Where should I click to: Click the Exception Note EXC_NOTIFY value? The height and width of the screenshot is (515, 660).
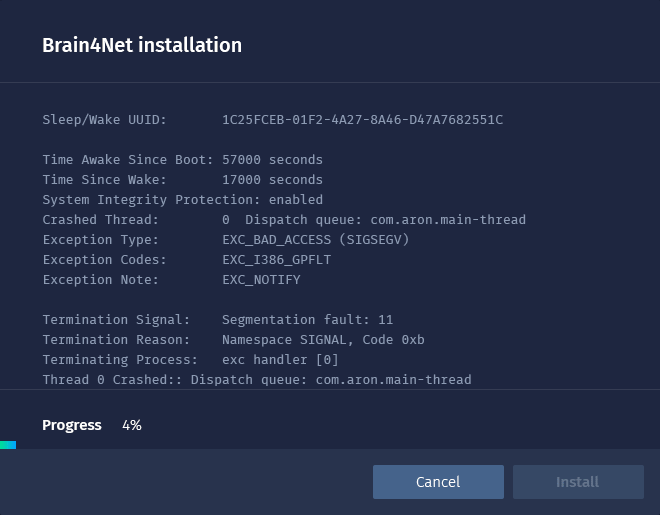pyautogui.click(x=260, y=280)
